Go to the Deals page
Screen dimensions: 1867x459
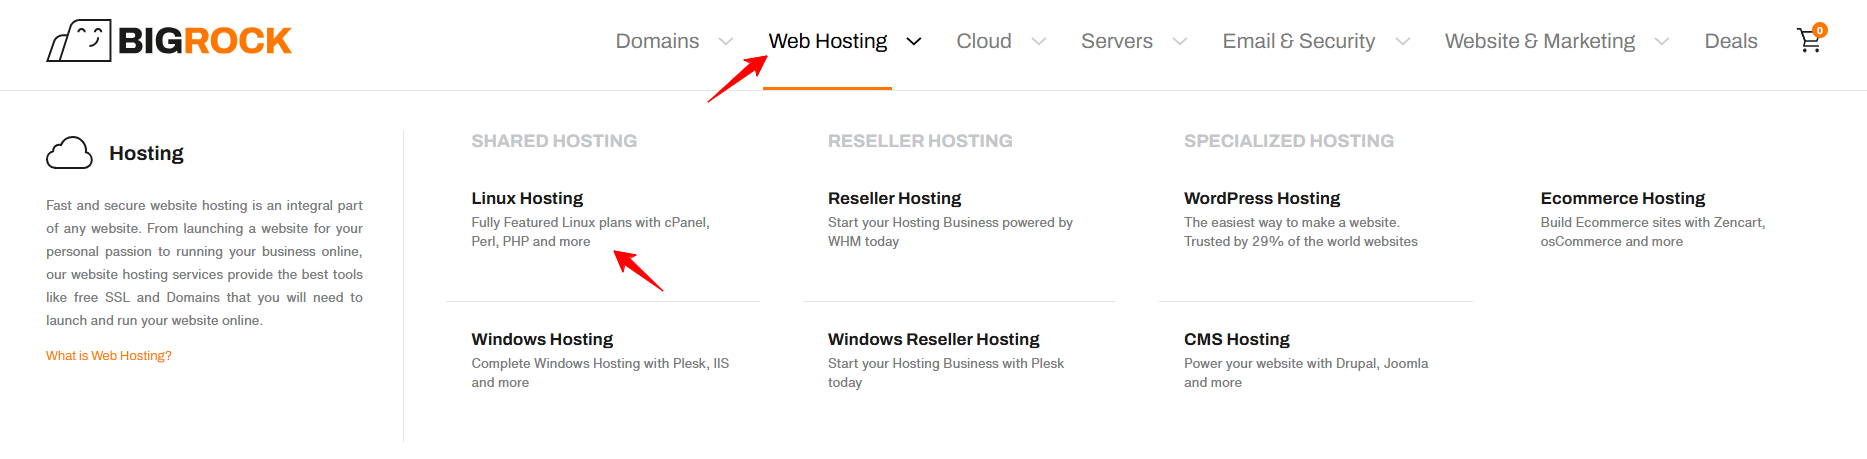coord(1731,41)
